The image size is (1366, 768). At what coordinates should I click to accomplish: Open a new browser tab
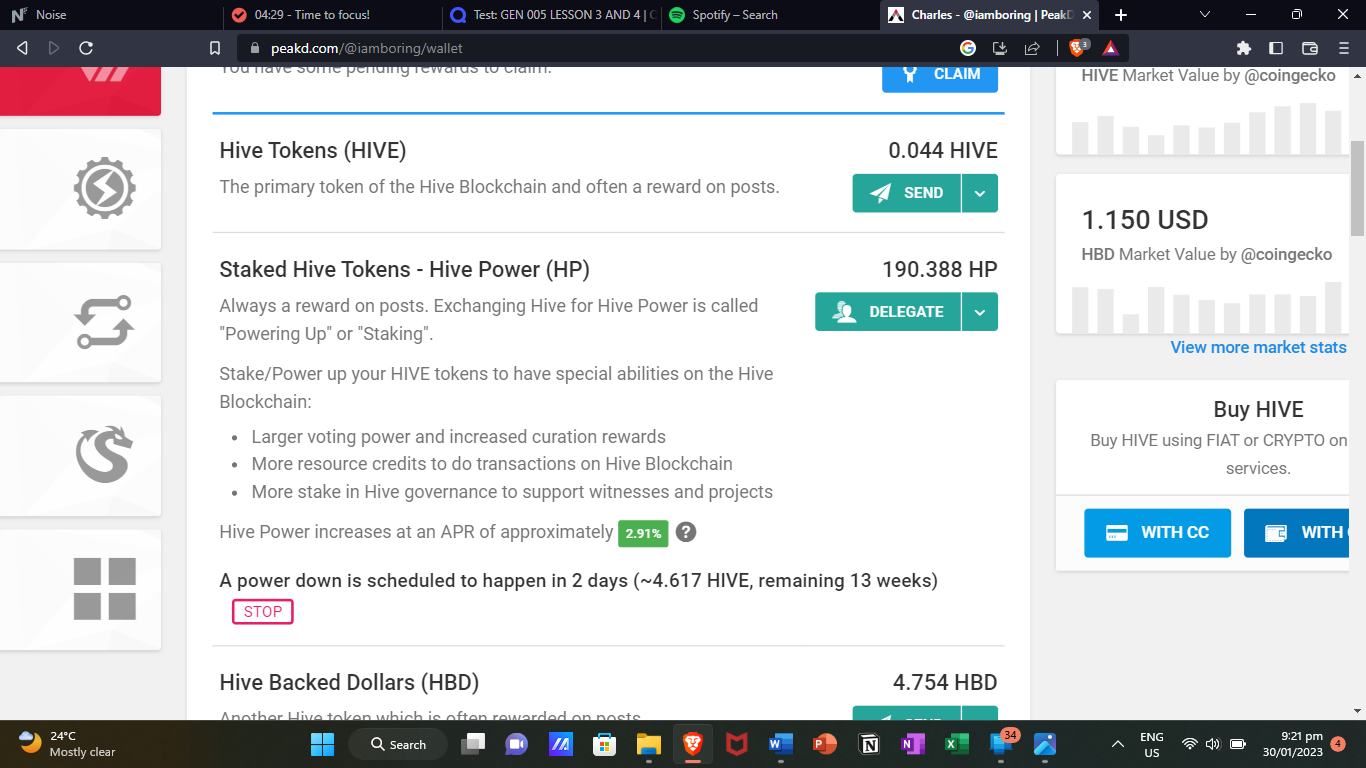[x=1121, y=15]
